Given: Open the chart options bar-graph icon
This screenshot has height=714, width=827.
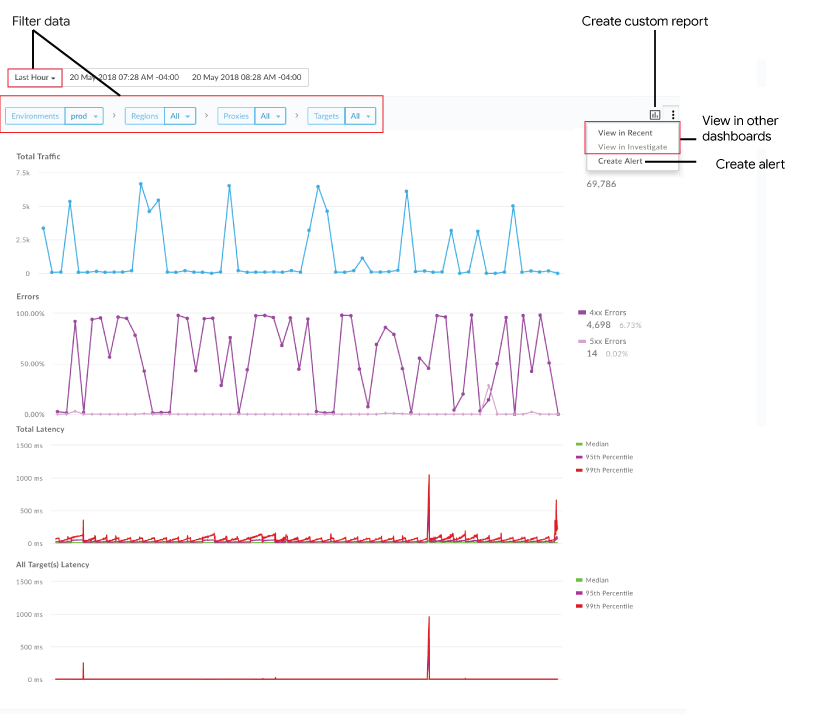Looking at the screenshot, I should click(655, 115).
